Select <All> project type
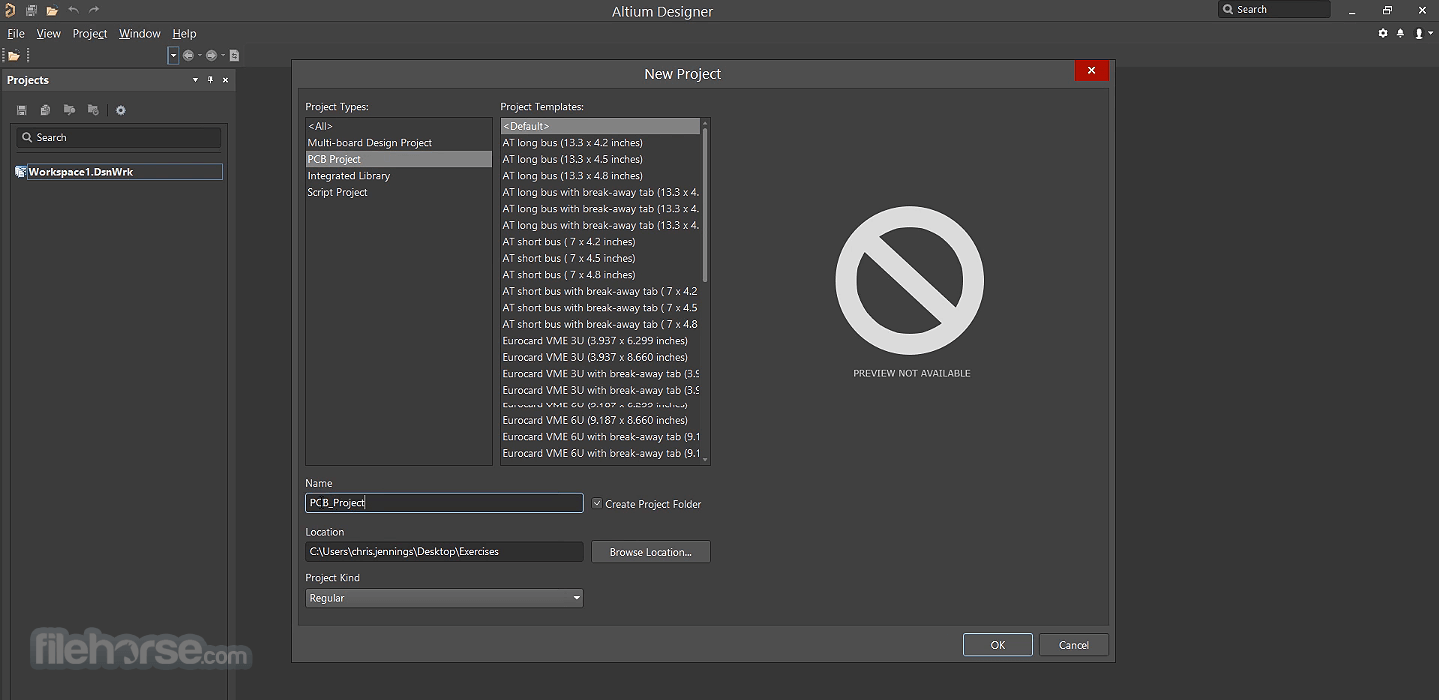Image resolution: width=1439 pixels, height=700 pixels. [x=398, y=126]
